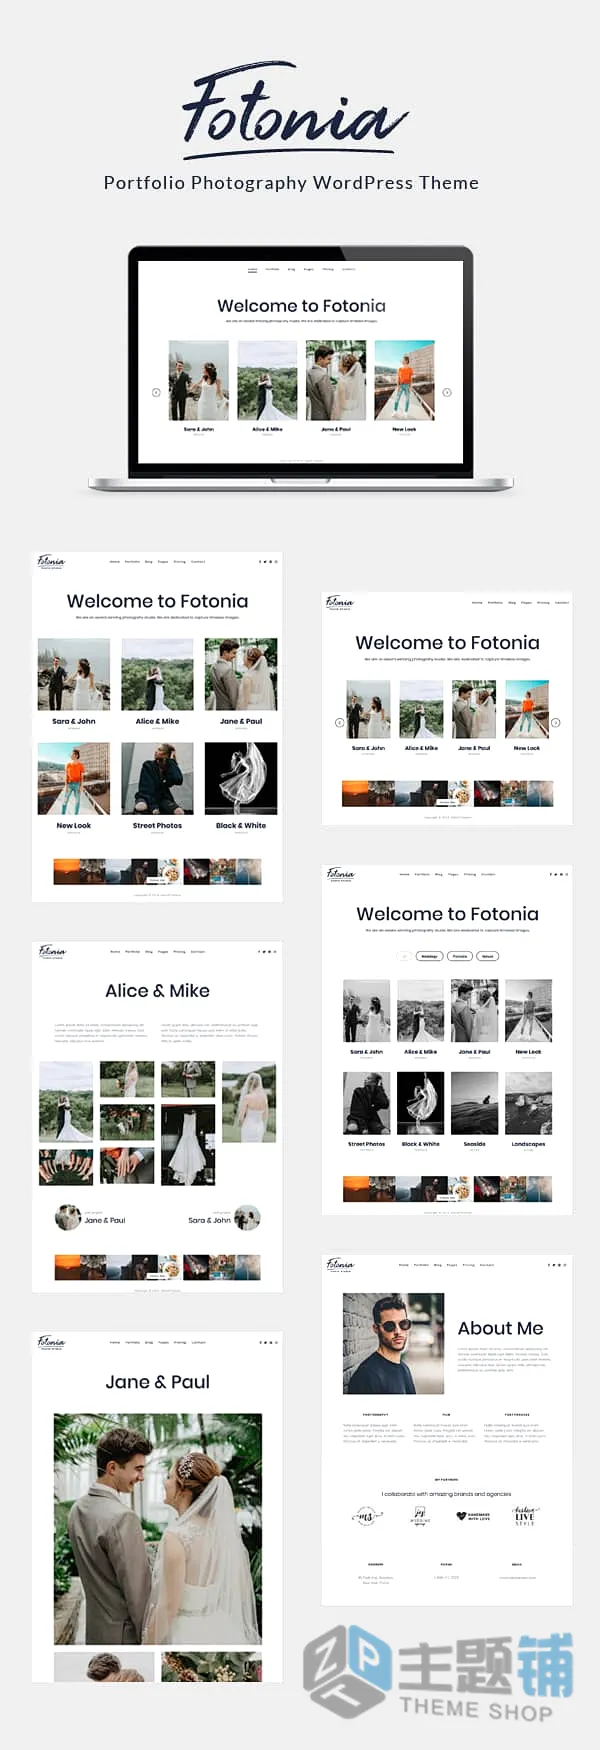600x1750 pixels.
Task: Click the round Sara & John avatar on Alice & Mike page
Action: coord(247,1217)
